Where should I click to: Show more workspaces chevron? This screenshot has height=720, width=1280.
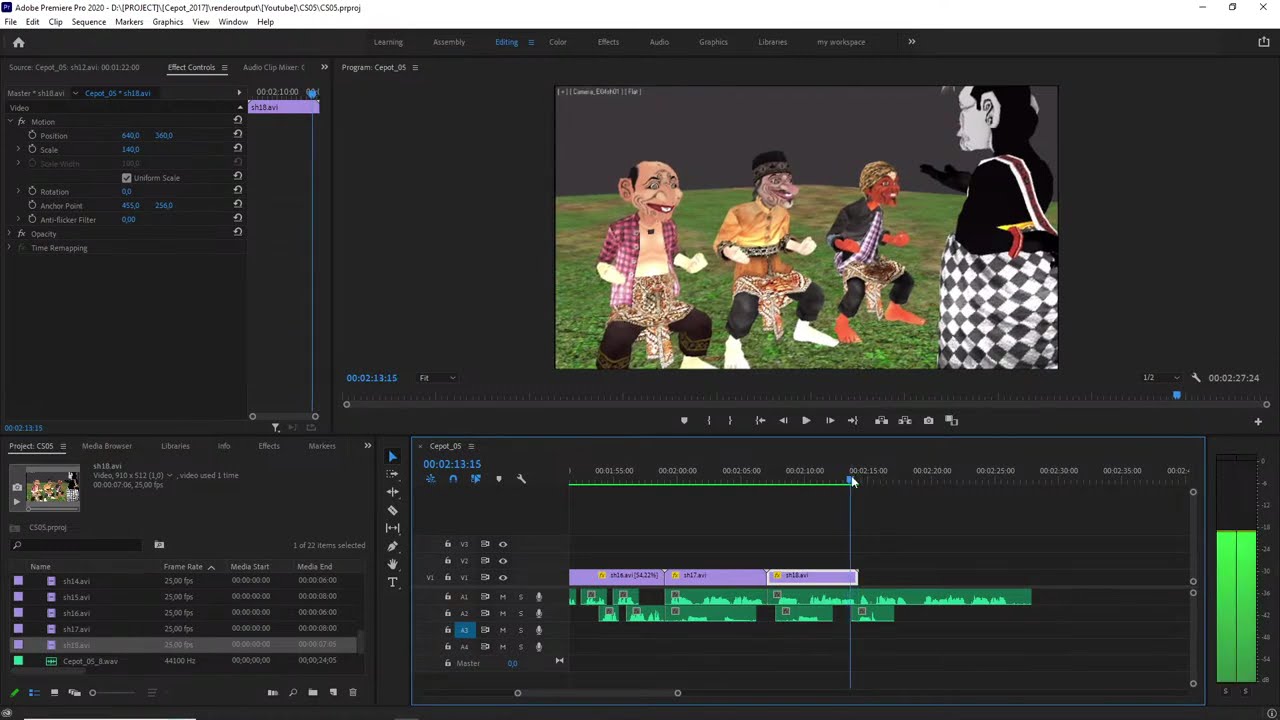point(911,42)
